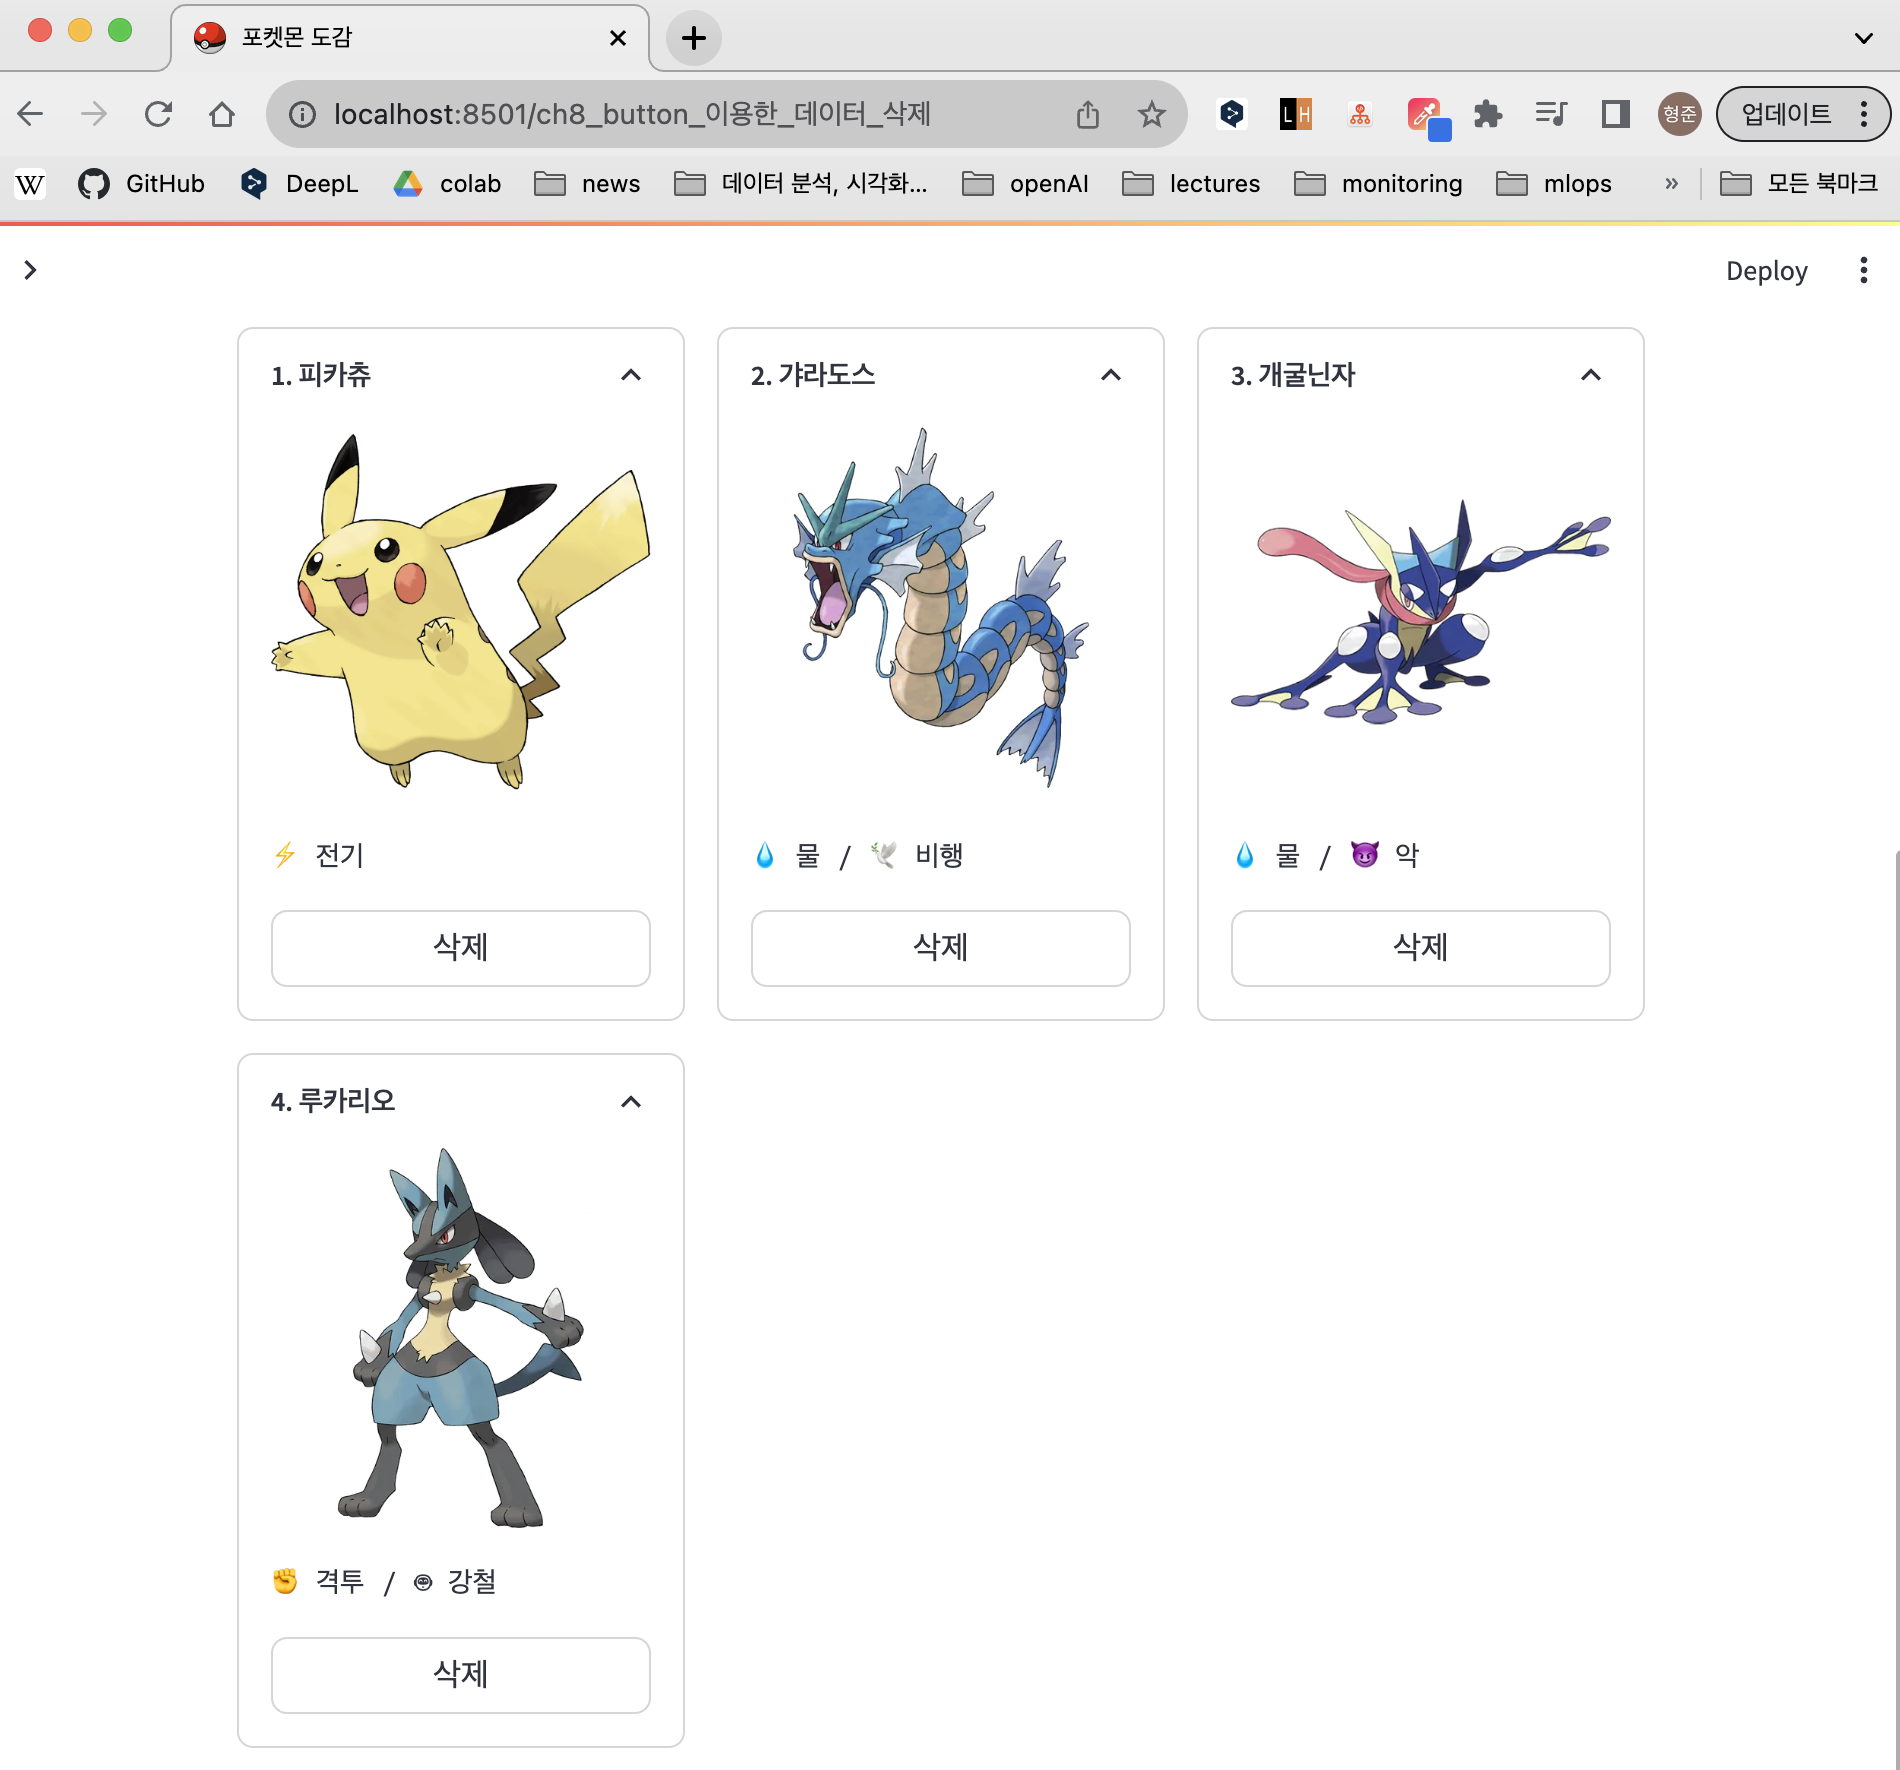Bookmark this page with the star

[x=1152, y=114]
